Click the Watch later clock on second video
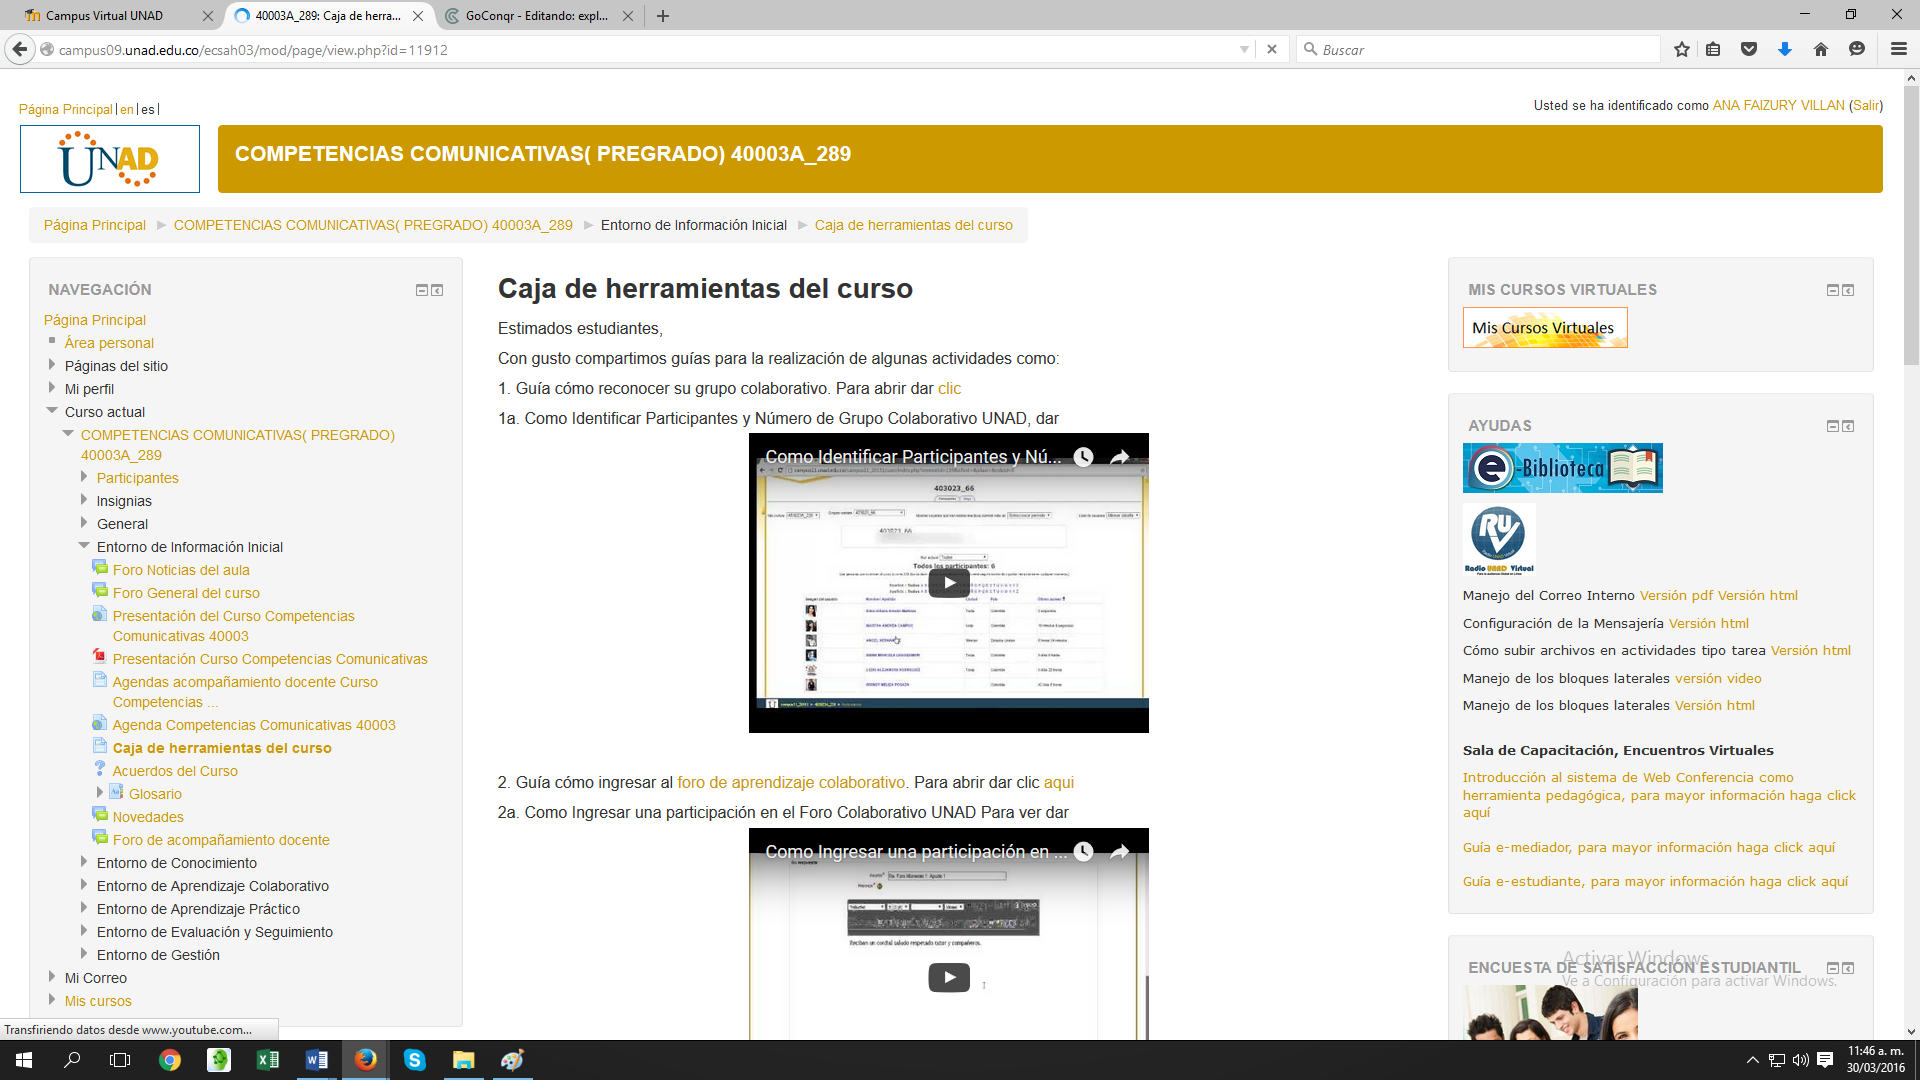Image resolution: width=1920 pixels, height=1080 pixels. (1084, 852)
